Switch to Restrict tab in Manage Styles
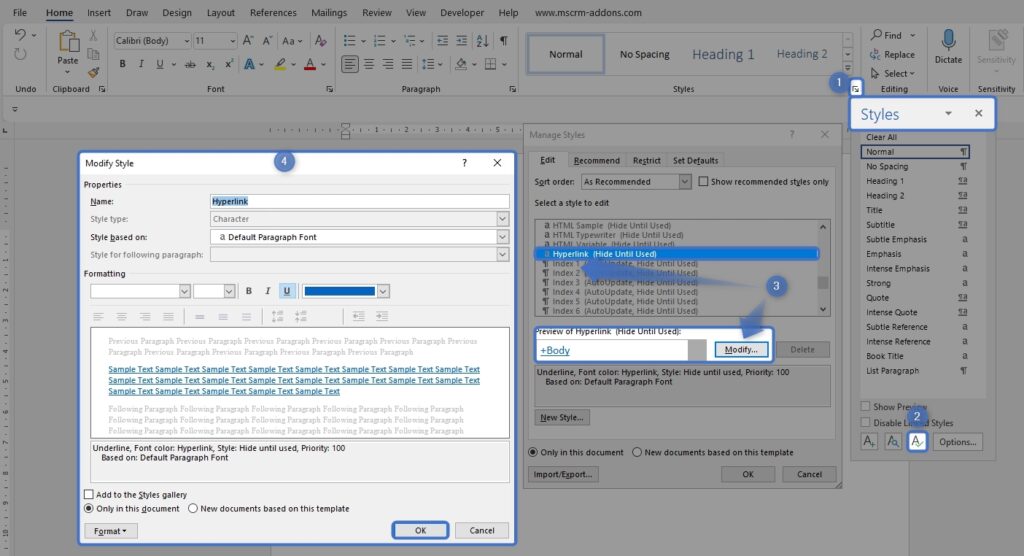Screen dimensions: 1024x556 tap(647, 160)
